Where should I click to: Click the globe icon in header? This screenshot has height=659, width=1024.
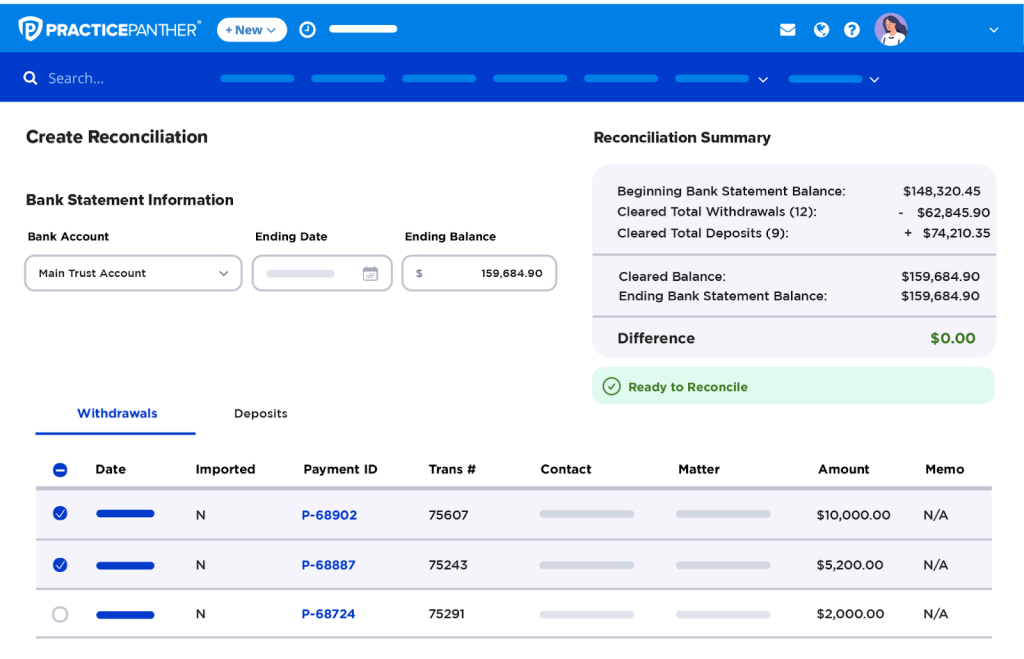[x=821, y=30]
